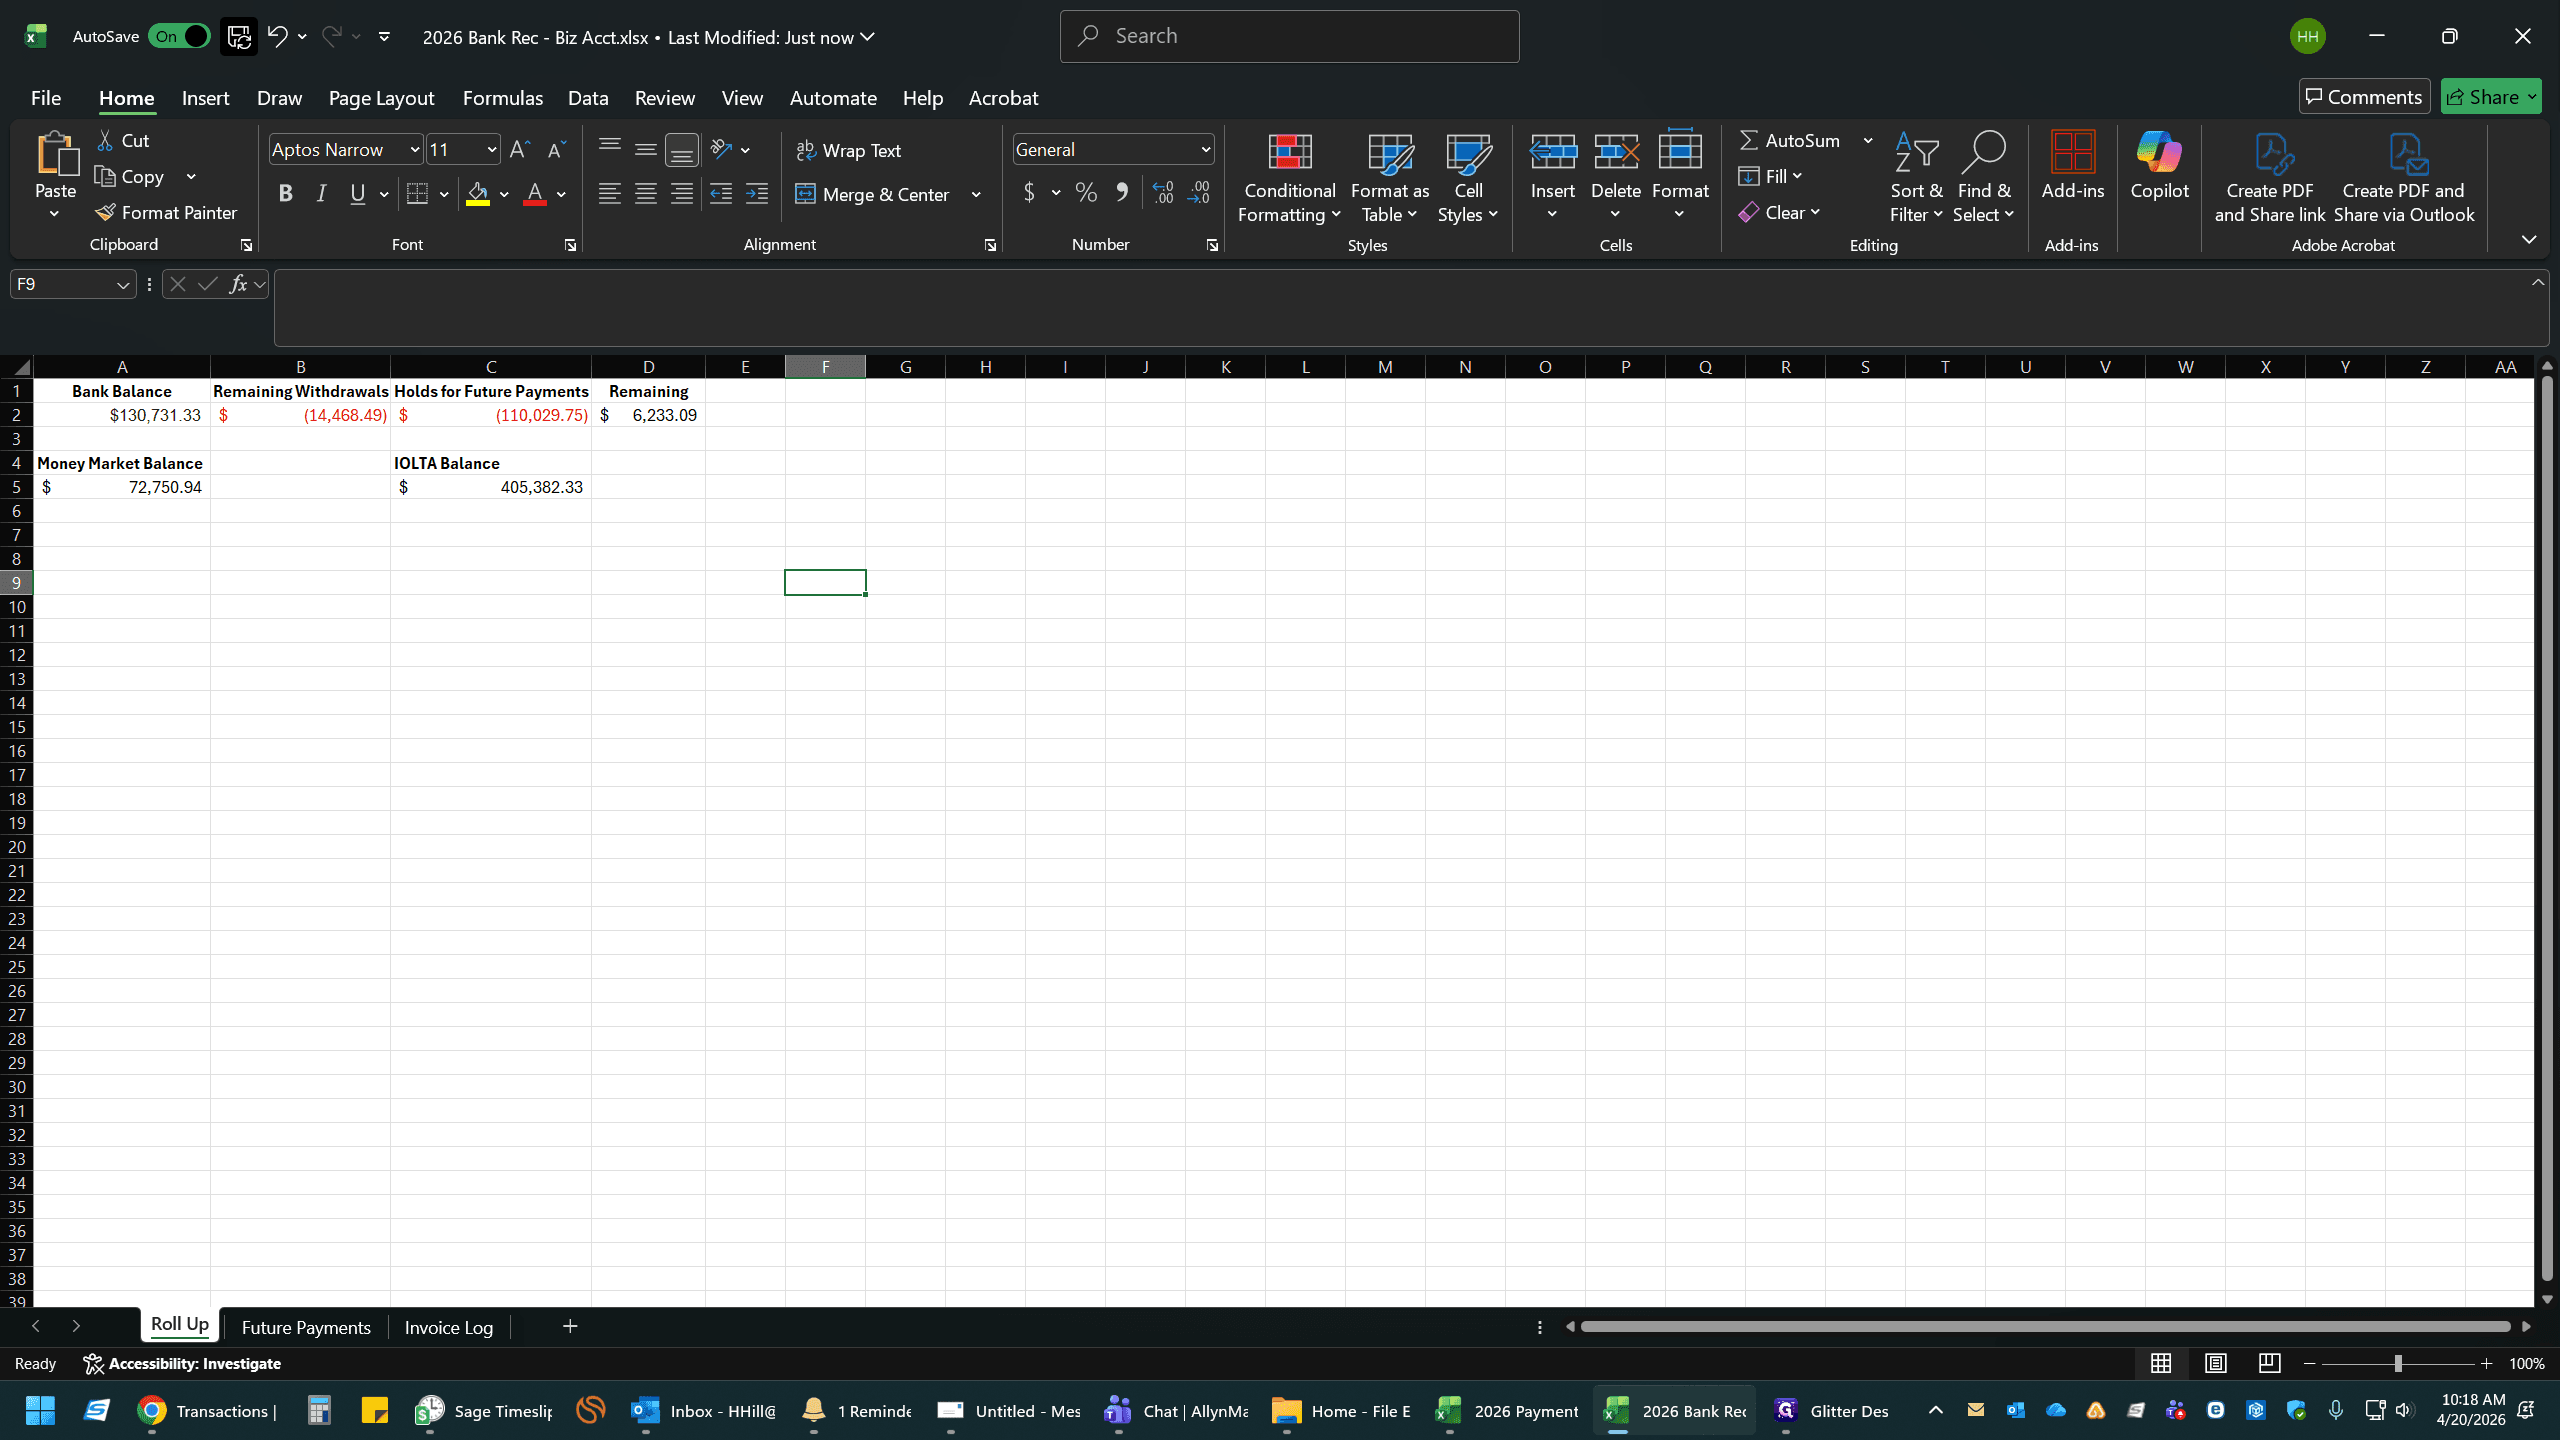
Task: Switch to Future Payments sheet
Action: pos(306,1327)
